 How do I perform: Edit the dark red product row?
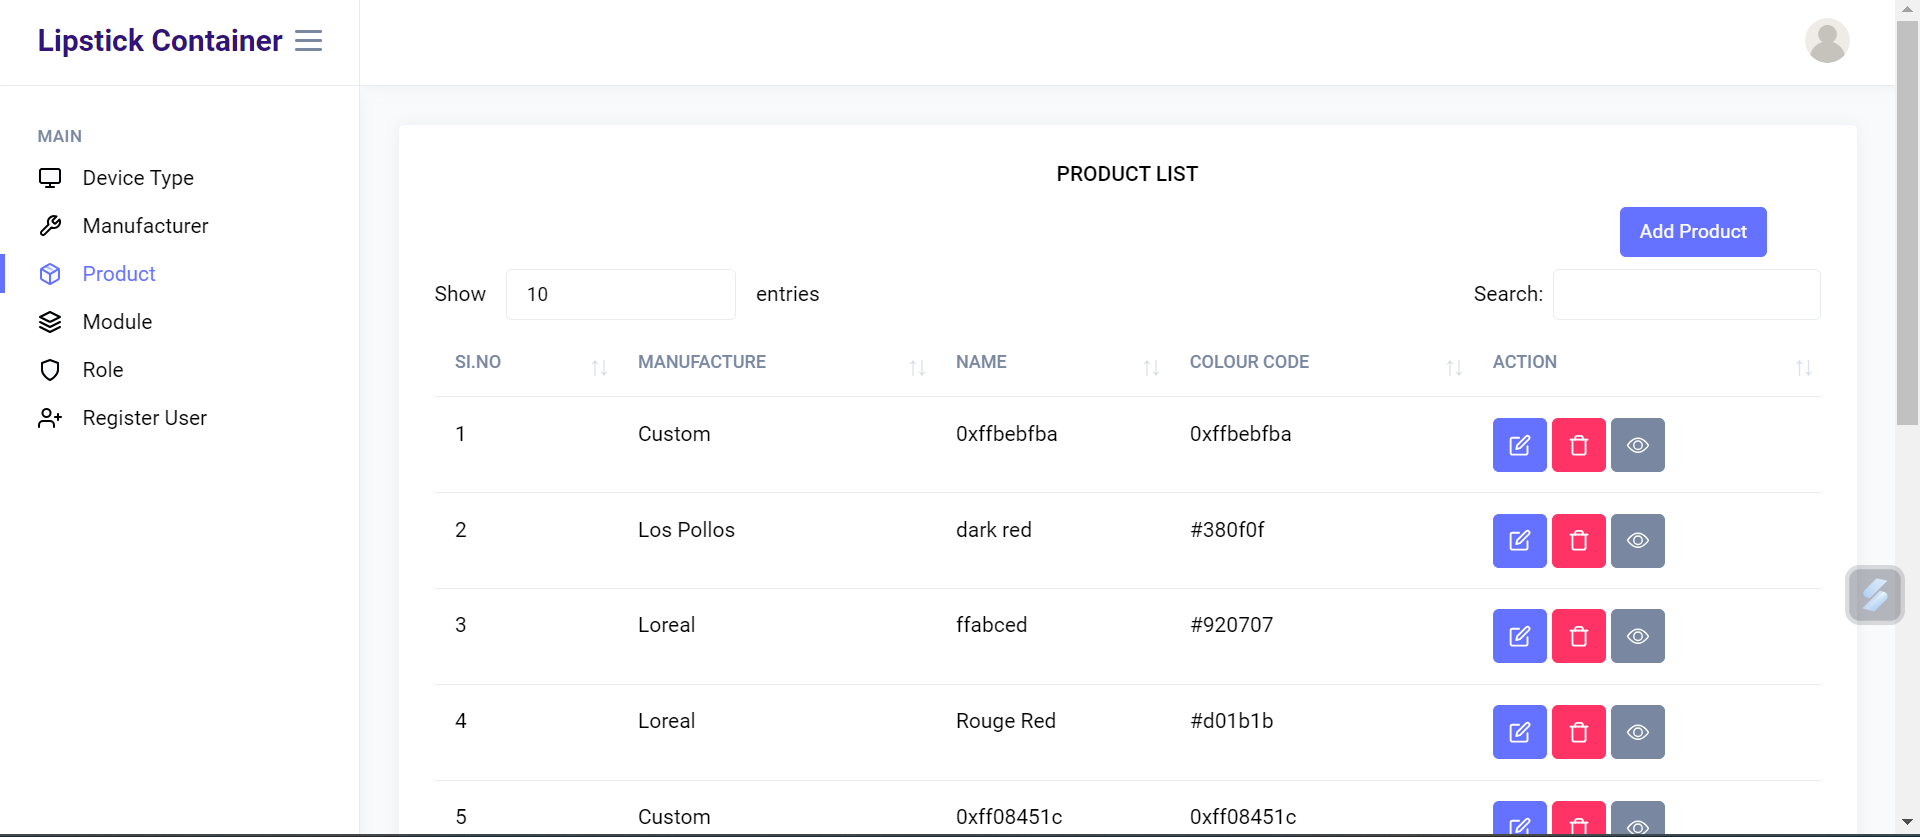(x=1519, y=541)
